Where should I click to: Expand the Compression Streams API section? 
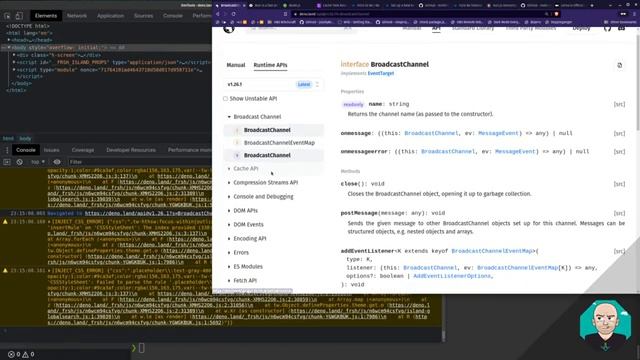(x=229, y=182)
